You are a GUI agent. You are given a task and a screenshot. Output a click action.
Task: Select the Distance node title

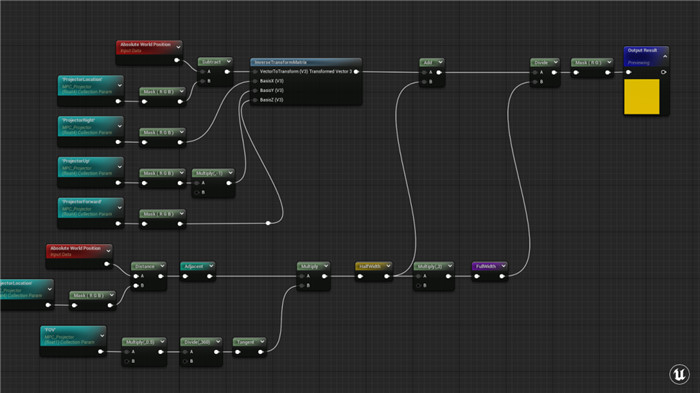click(x=145, y=267)
